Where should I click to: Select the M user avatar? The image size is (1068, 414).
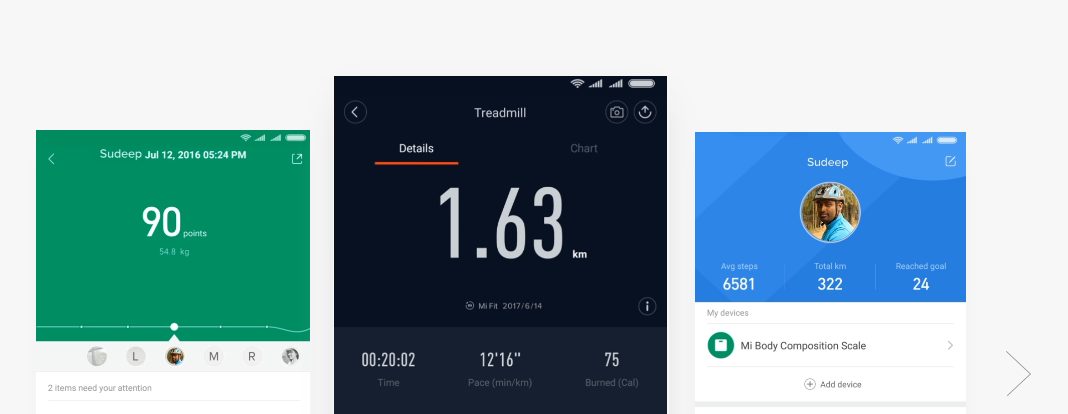click(213, 356)
